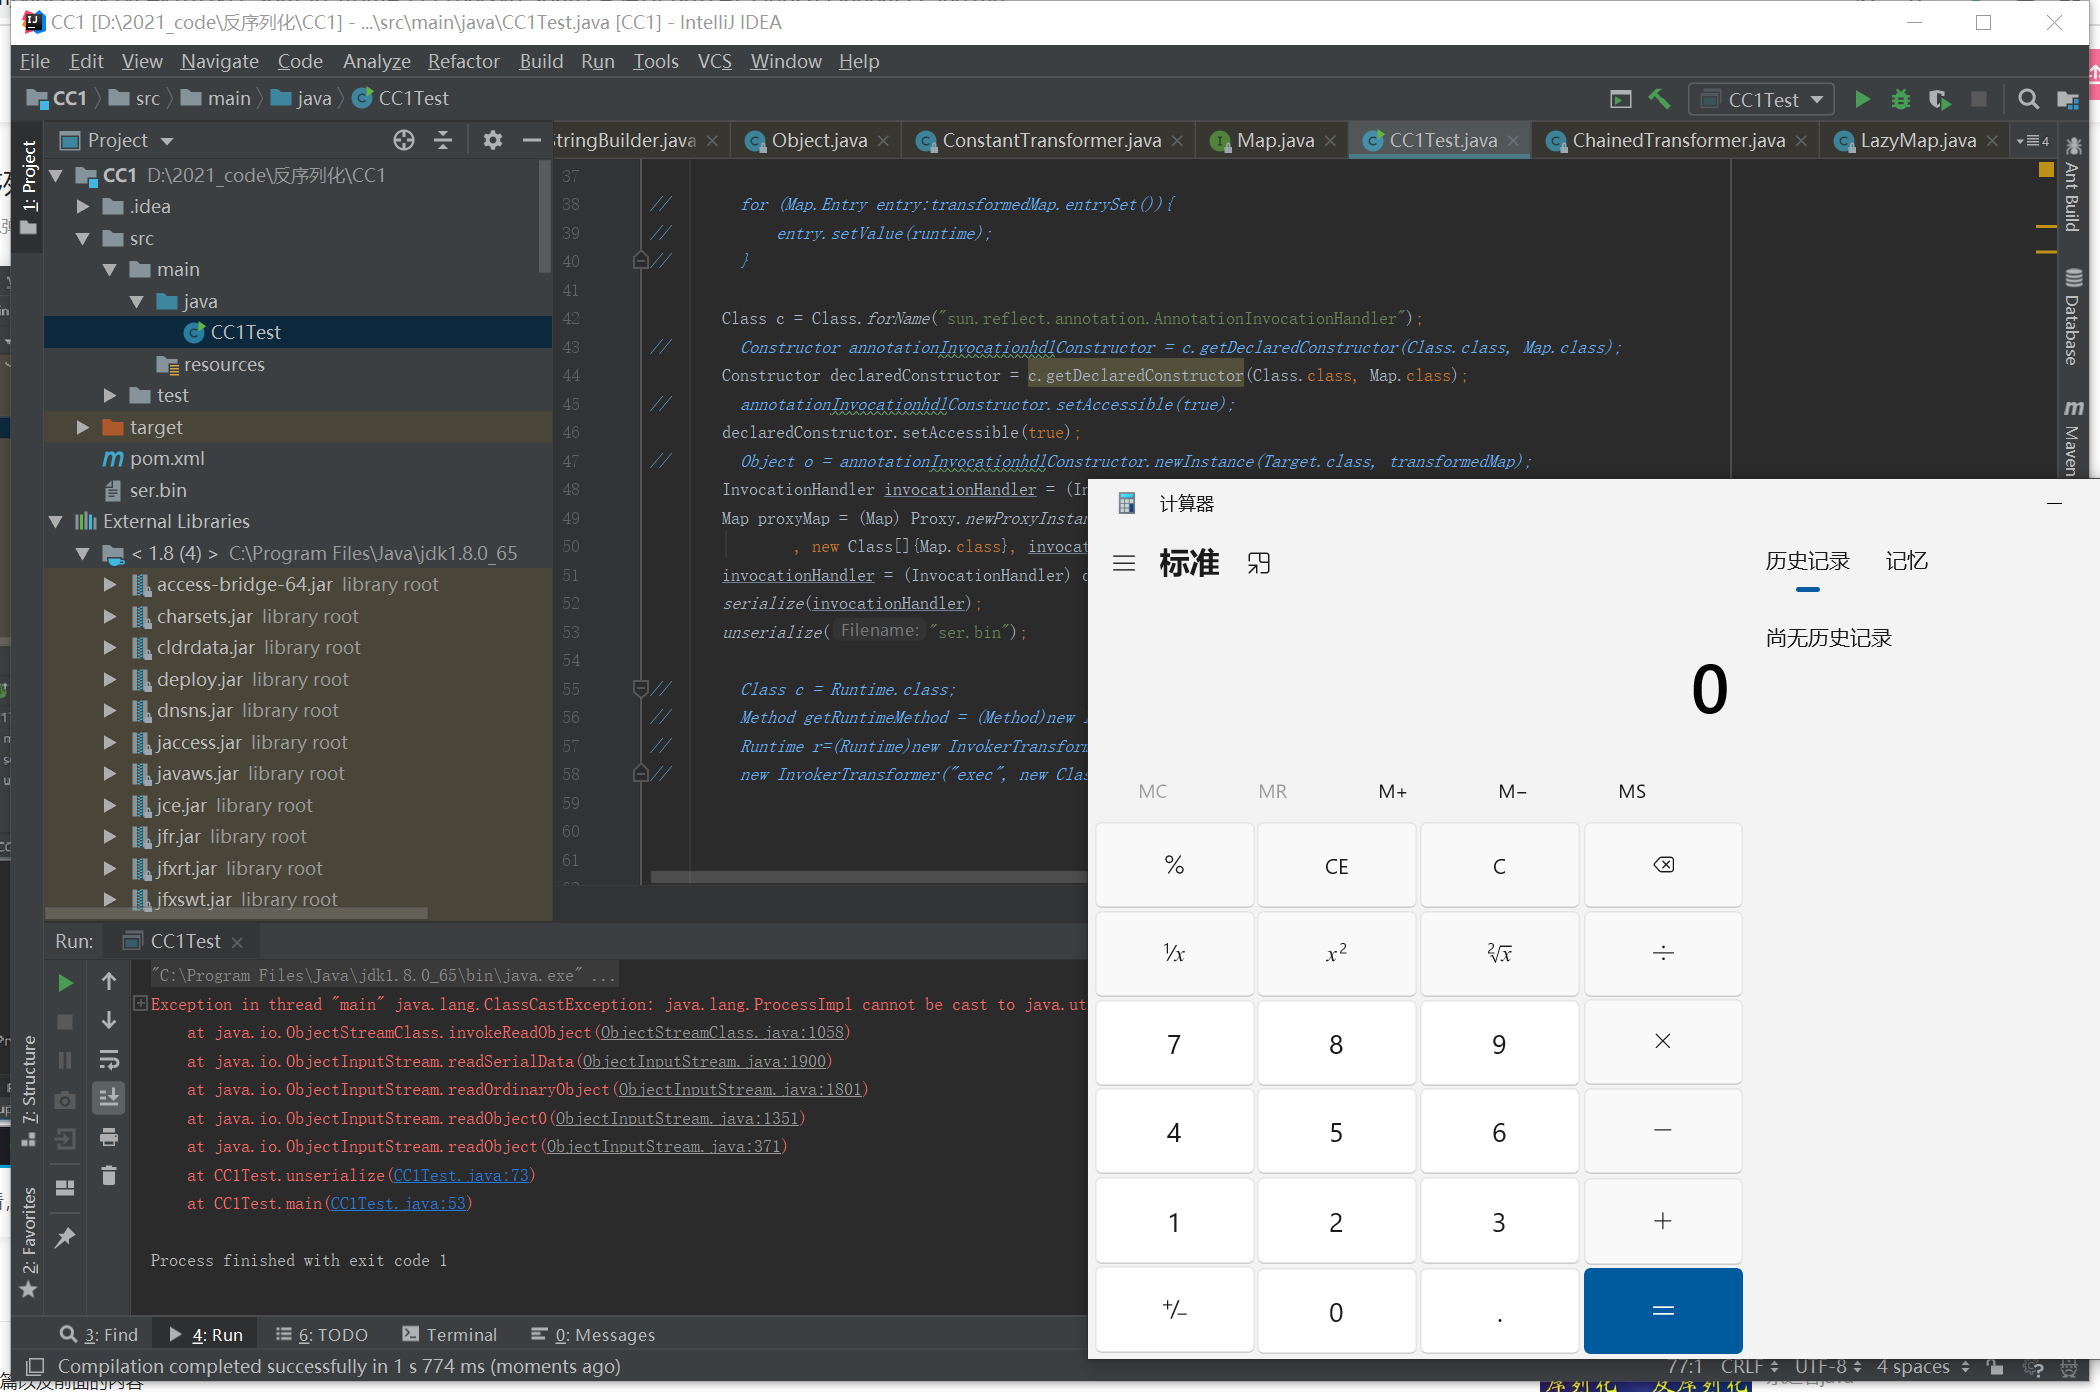Open the calculator hamburger navigation menu
The height and width of the screenshot is (1392, 2100).
[x=1124, y=563]
